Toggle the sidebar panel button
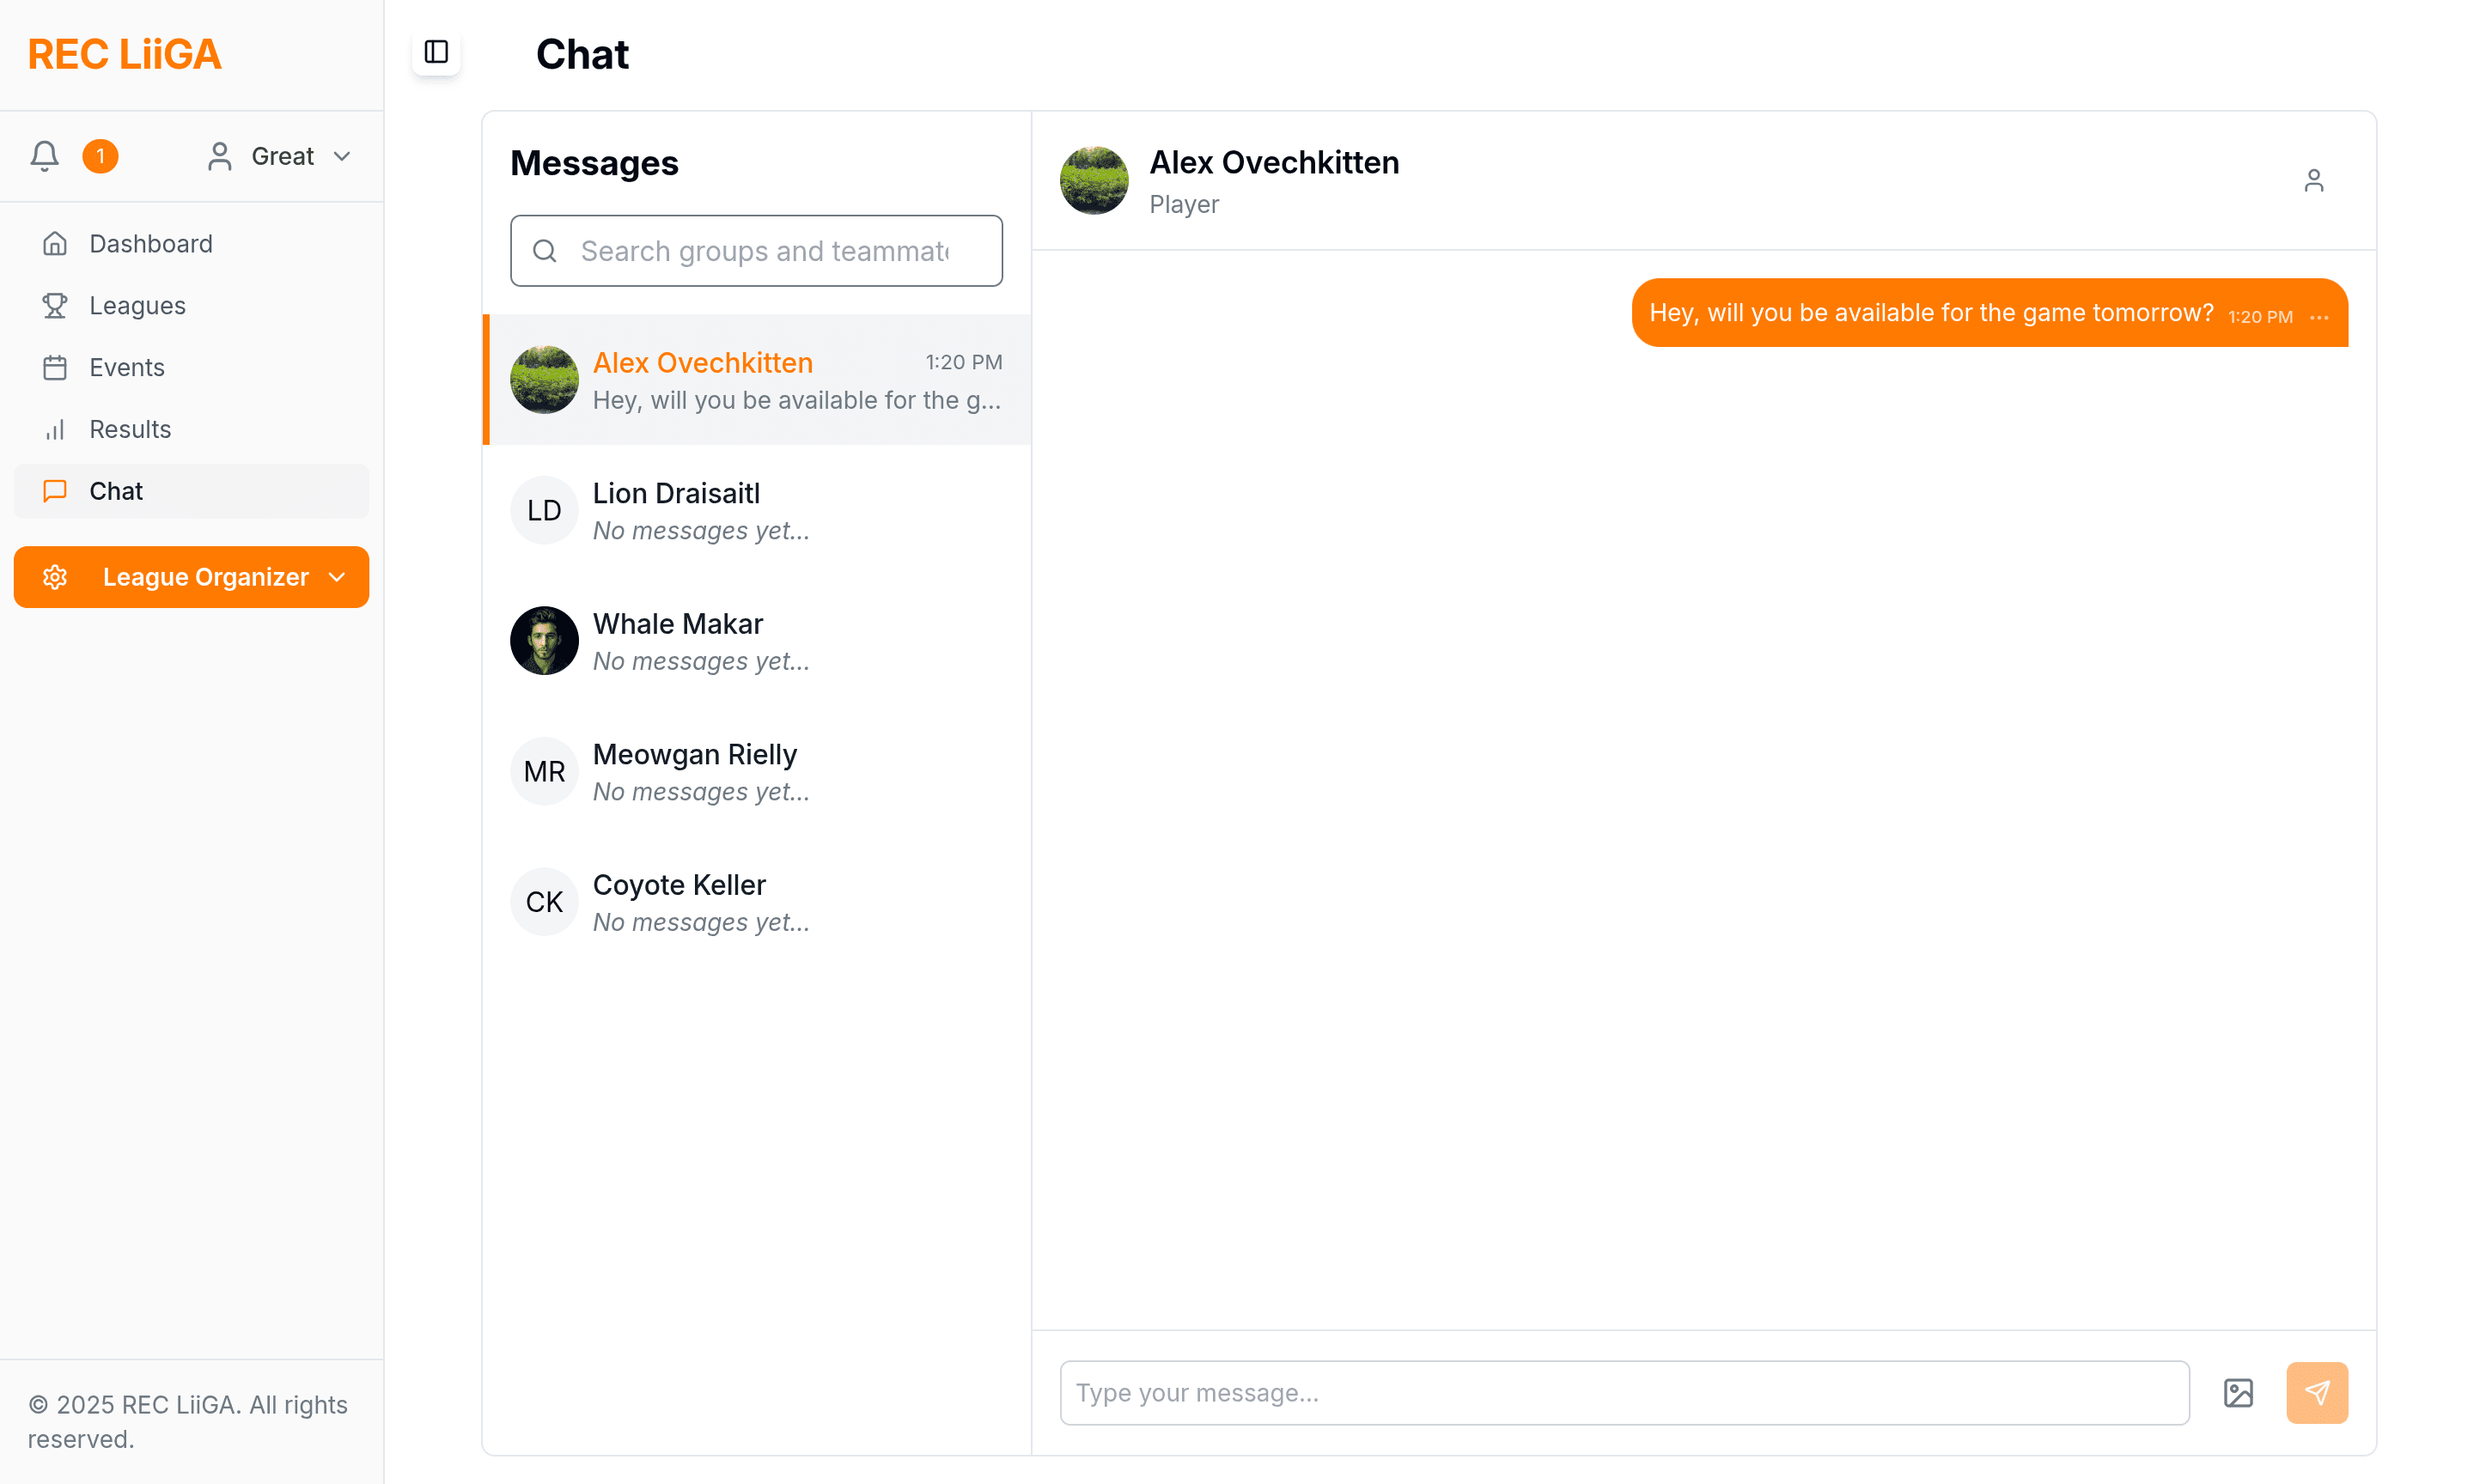The height and width of the screenshot is (1484, 2474). tap(436, 52)
